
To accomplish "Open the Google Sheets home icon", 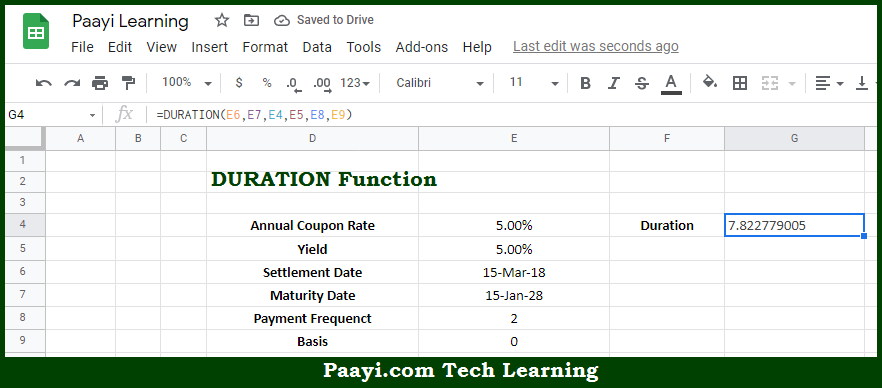I will click(x=35, y=31).
